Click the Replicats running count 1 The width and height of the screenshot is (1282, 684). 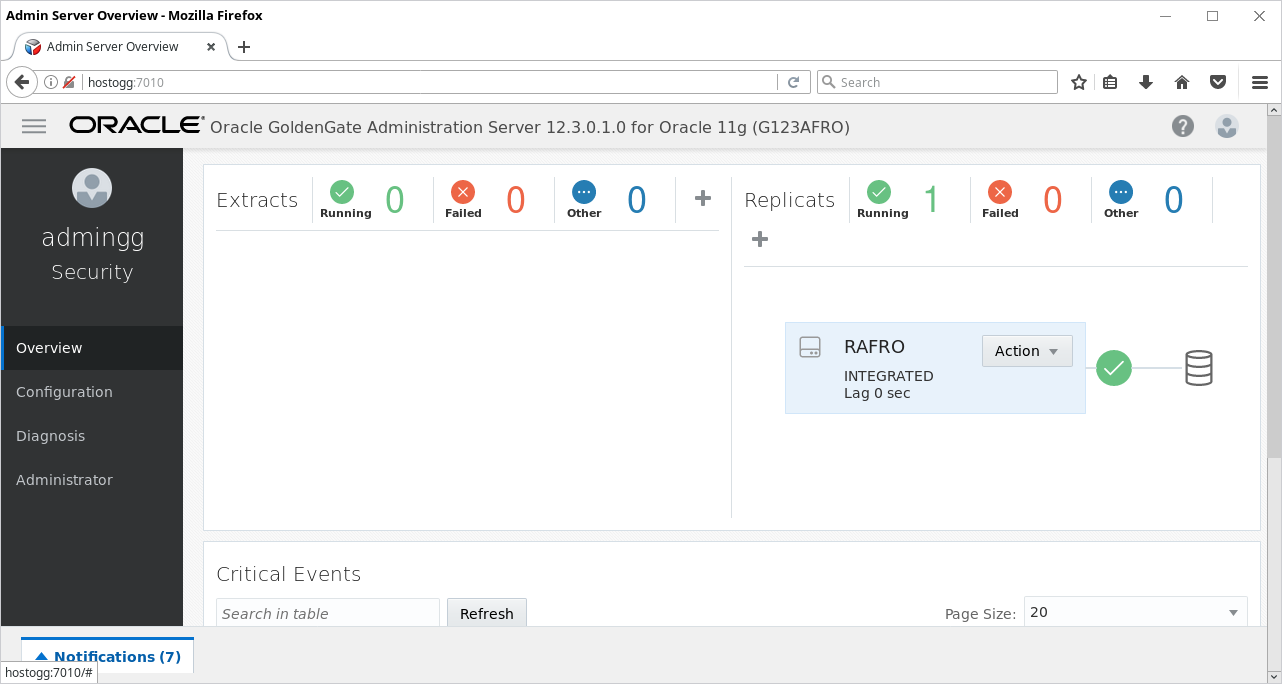click(x=931, y=200)
